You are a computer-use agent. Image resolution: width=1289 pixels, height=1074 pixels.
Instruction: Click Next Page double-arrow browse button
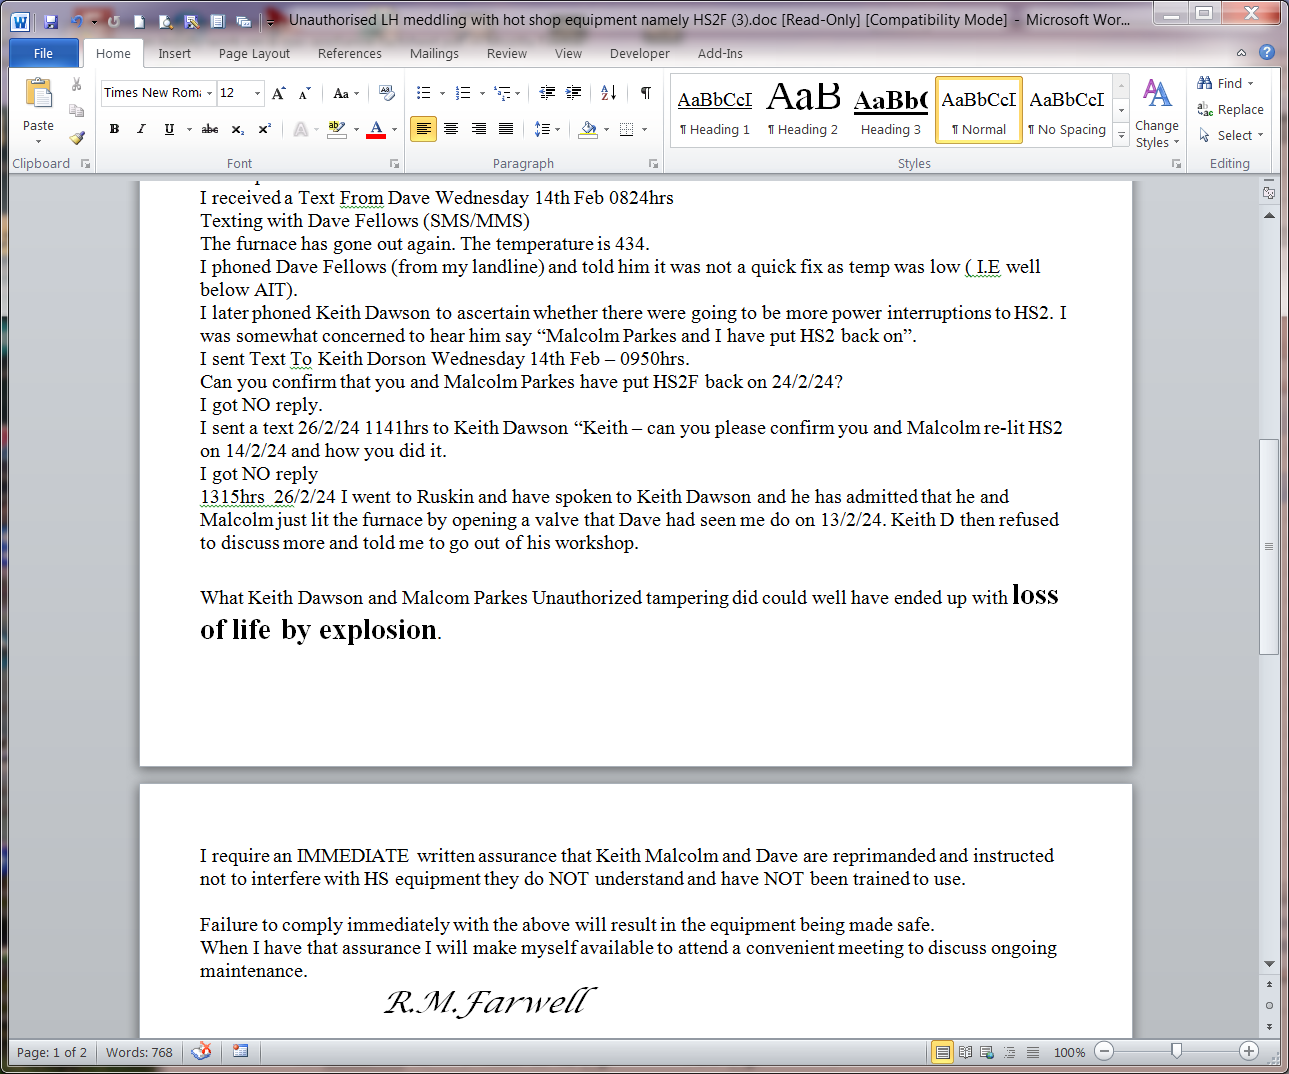[1269, 1027]
